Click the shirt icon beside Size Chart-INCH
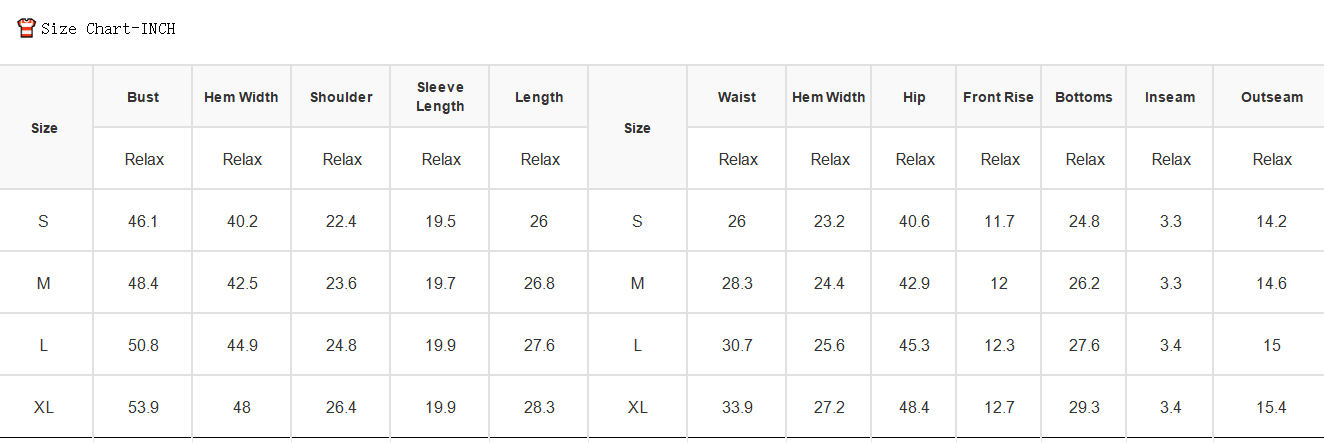The image size is (1324, 443). click(x=27, y=28)
